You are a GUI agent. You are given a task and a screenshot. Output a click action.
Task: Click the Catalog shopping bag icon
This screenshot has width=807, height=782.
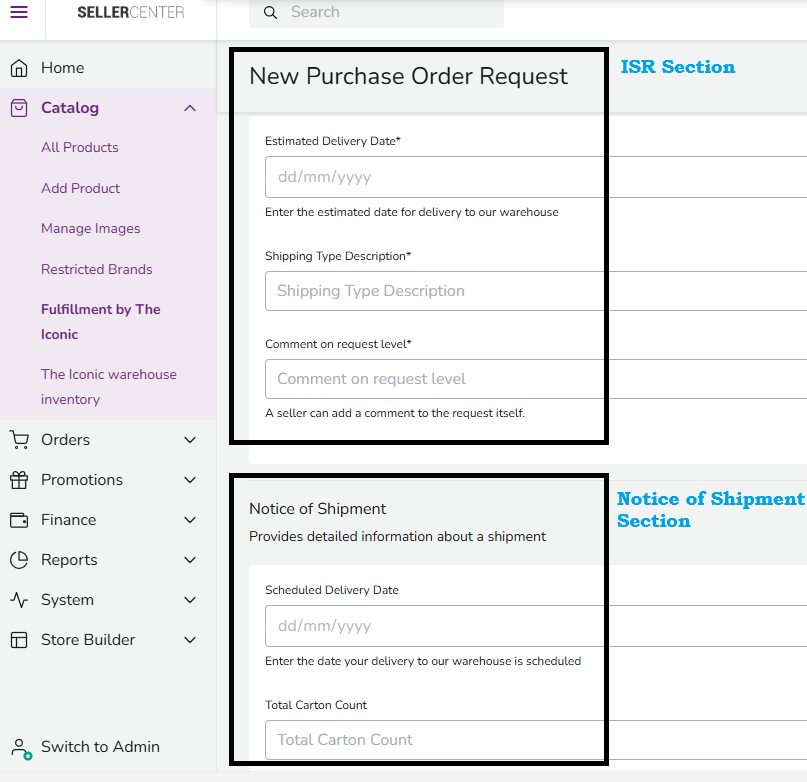coord(19,108)
